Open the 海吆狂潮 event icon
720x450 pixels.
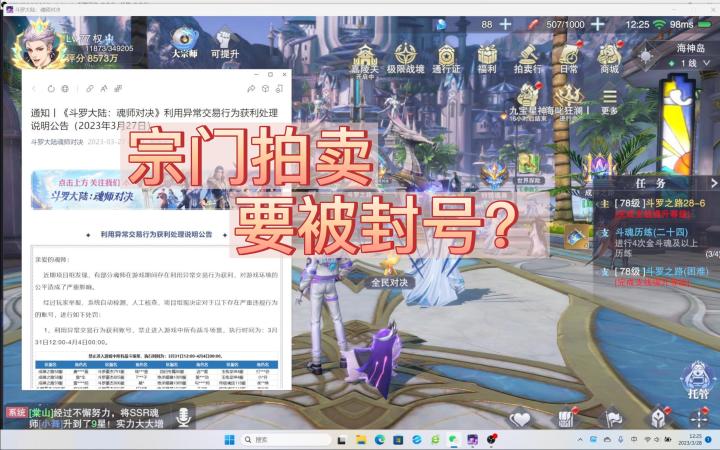click(568, 102)
